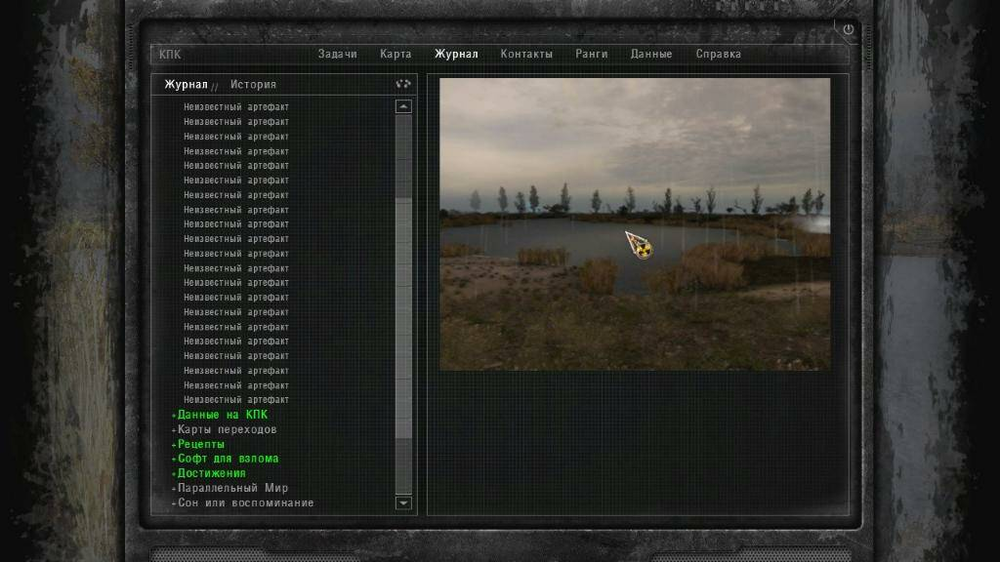Screen dimensions: 1000x562
Task: Switch to the Карта tab
Action: click(x=395, y=54)
